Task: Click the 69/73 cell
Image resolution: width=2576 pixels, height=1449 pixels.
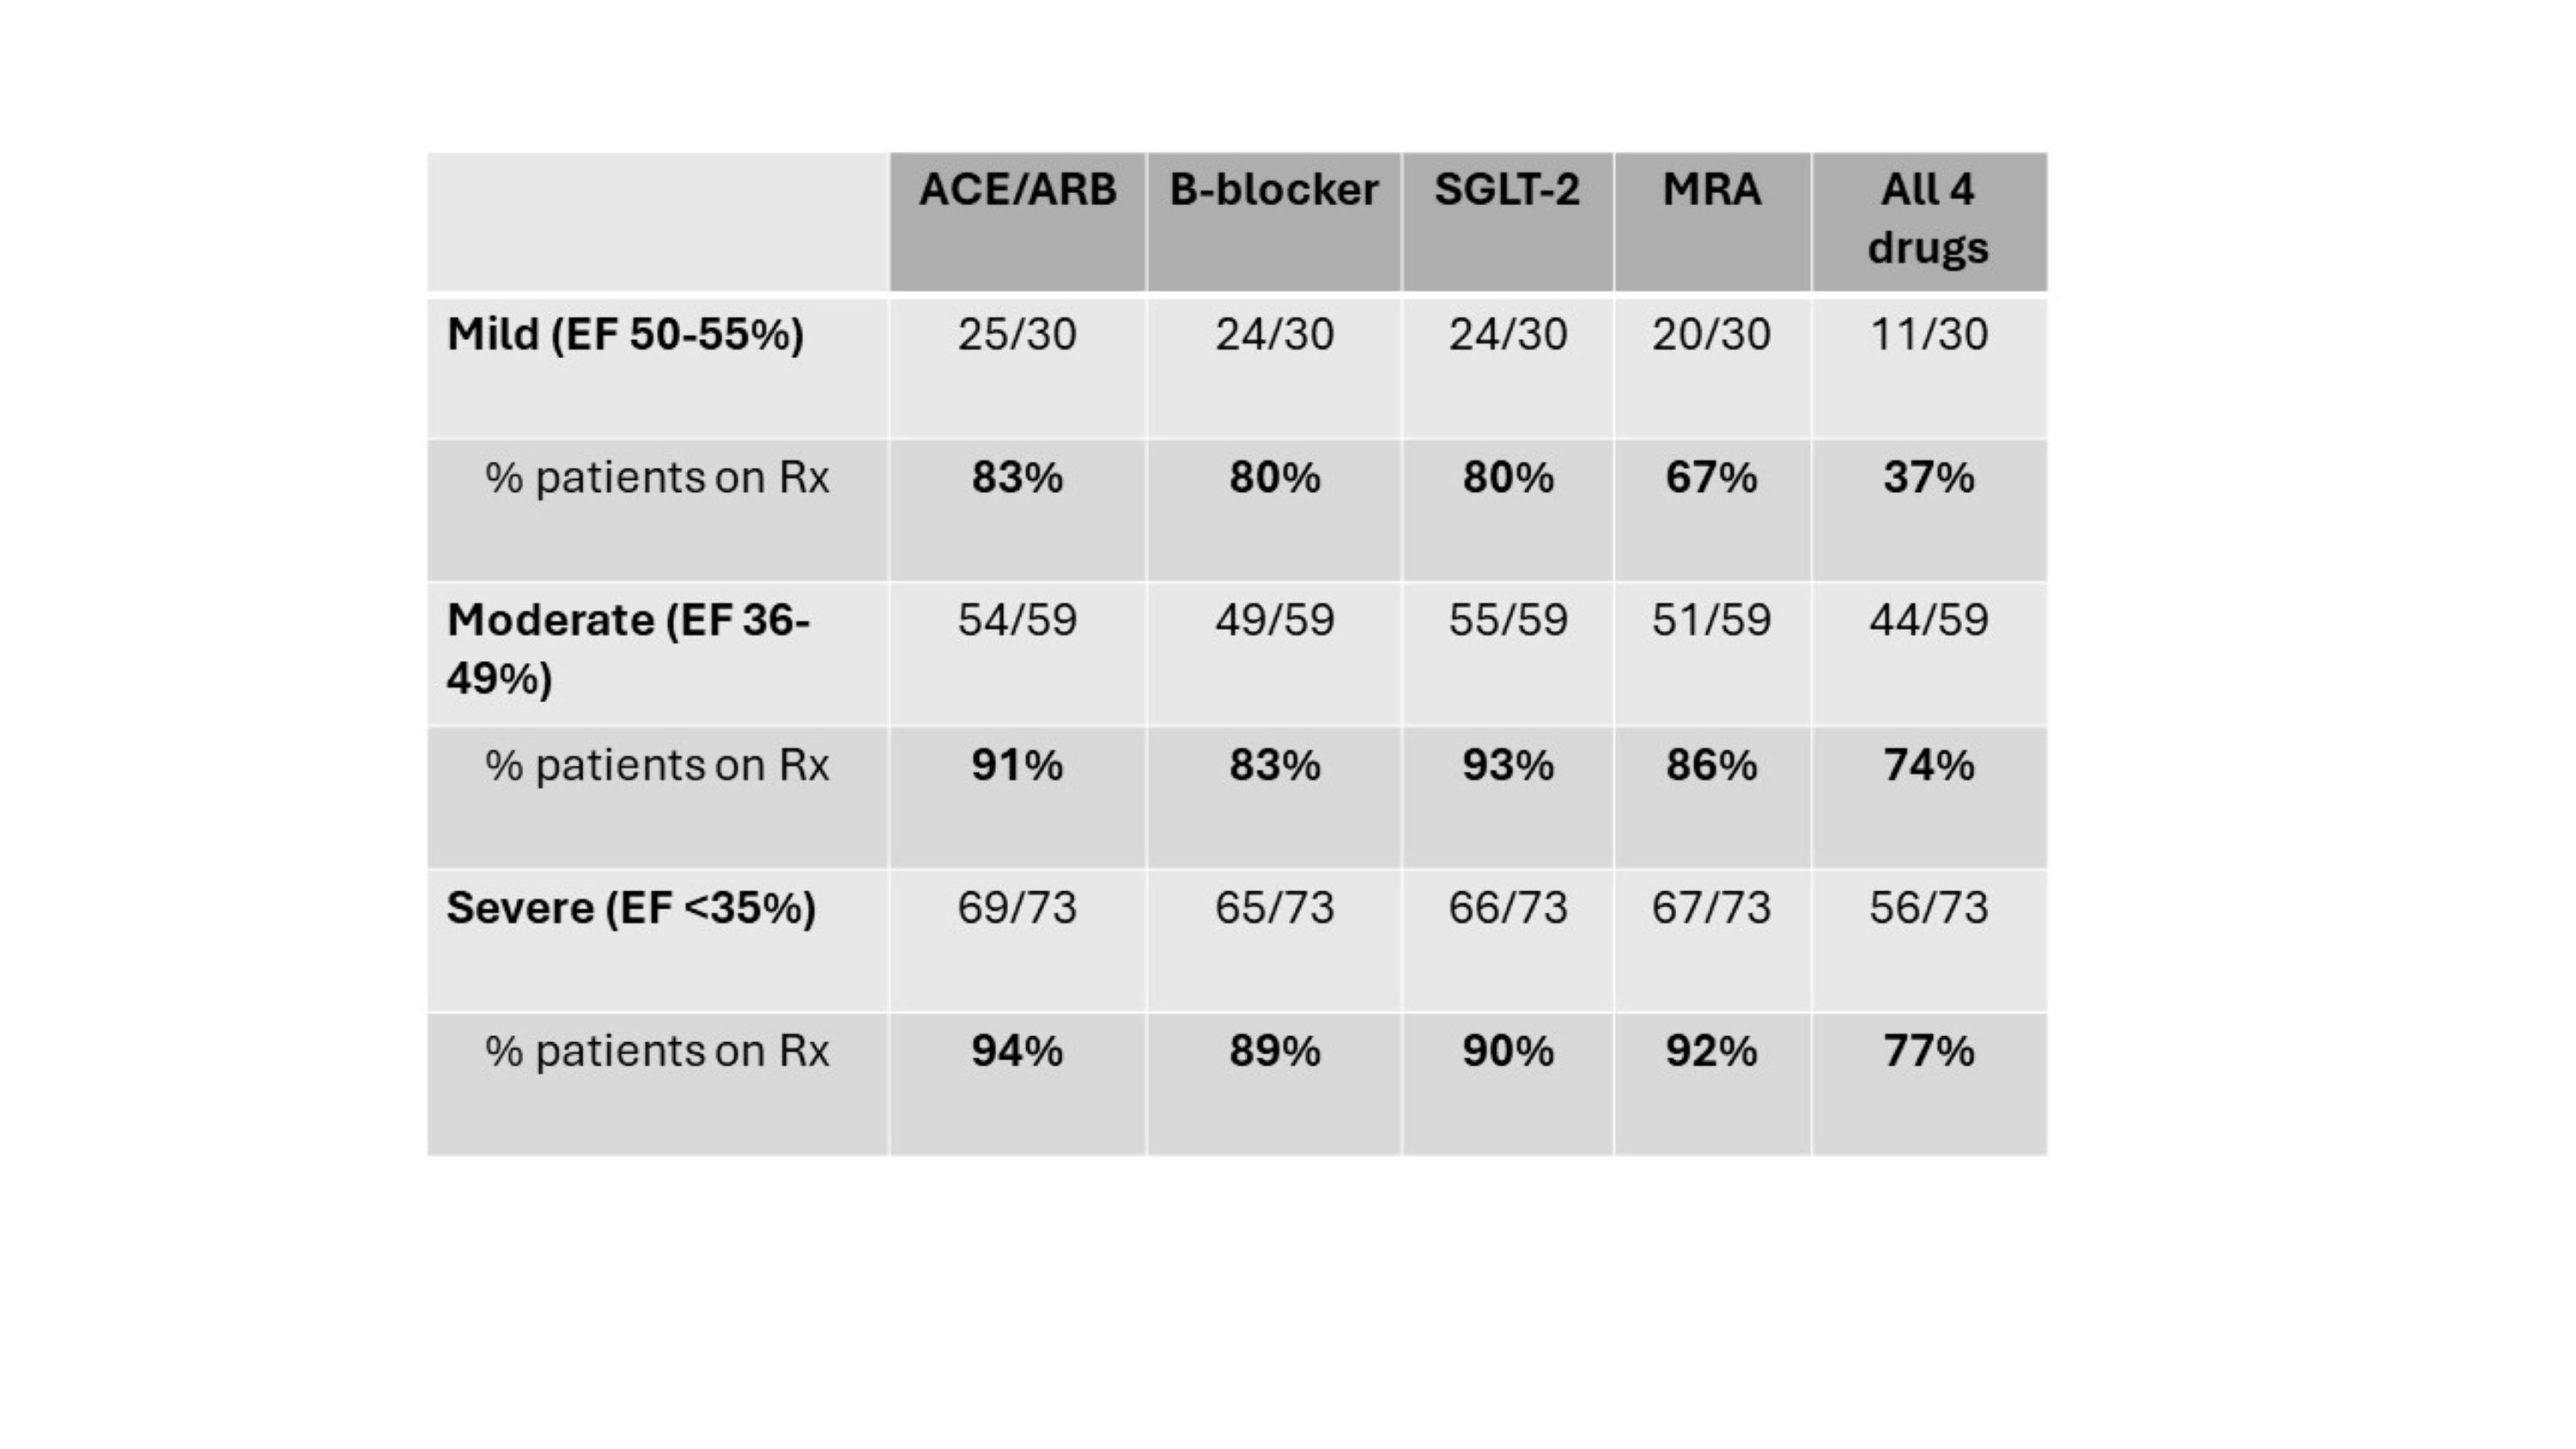Action: pos(1017,908)
